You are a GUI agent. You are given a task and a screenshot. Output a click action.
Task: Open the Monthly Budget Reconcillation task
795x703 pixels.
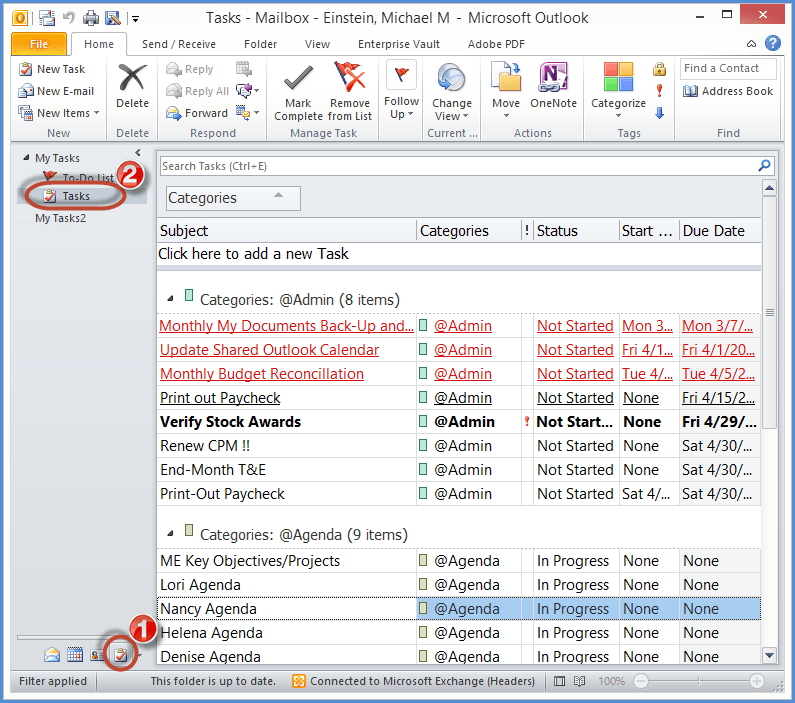pos(262,374)
